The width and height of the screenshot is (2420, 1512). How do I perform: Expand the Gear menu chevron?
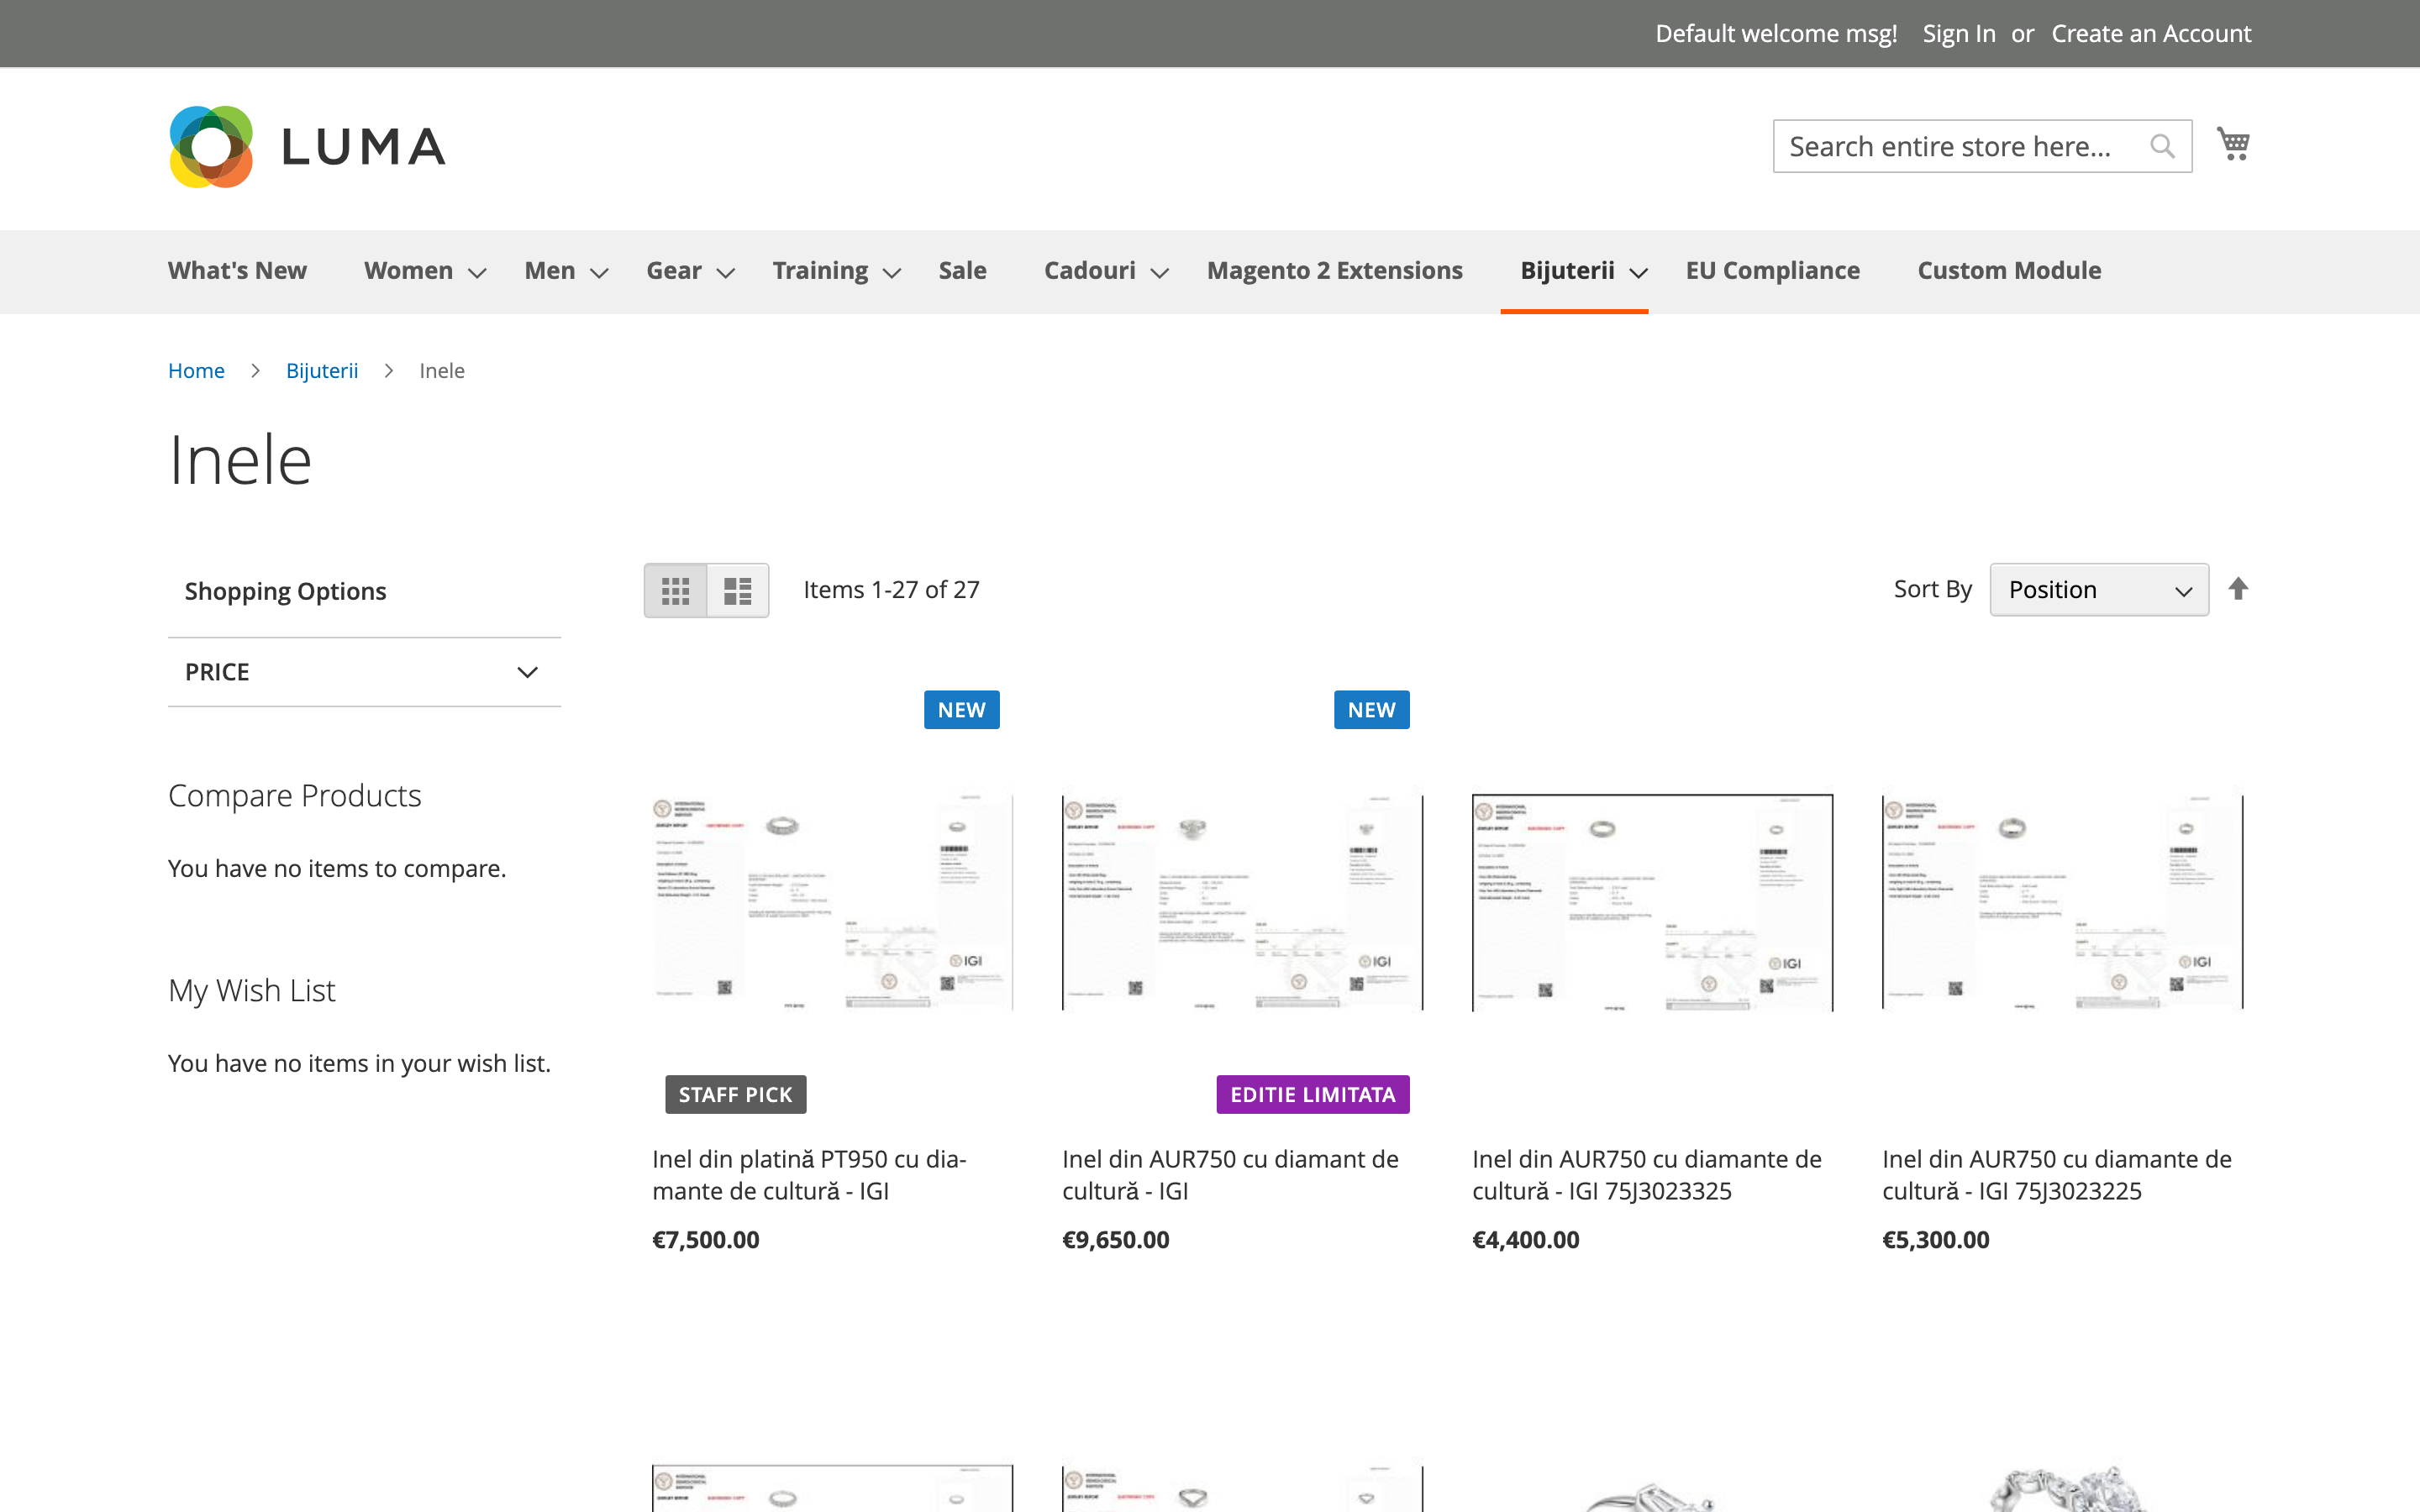click(726, 273)
